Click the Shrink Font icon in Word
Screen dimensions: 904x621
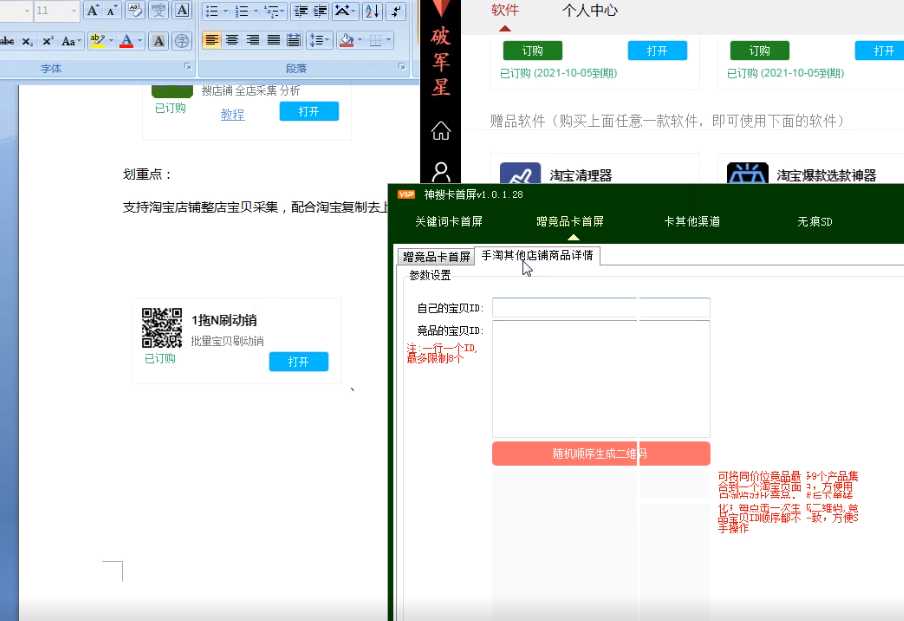(x=112, y=10)
